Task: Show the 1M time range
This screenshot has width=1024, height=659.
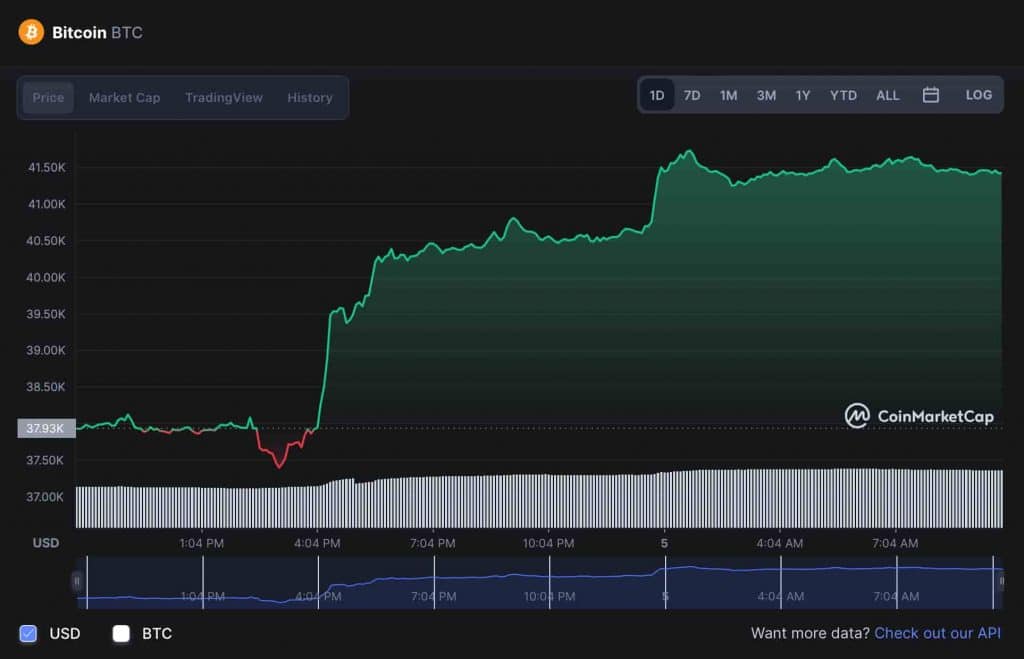Action: click(728, 96)
